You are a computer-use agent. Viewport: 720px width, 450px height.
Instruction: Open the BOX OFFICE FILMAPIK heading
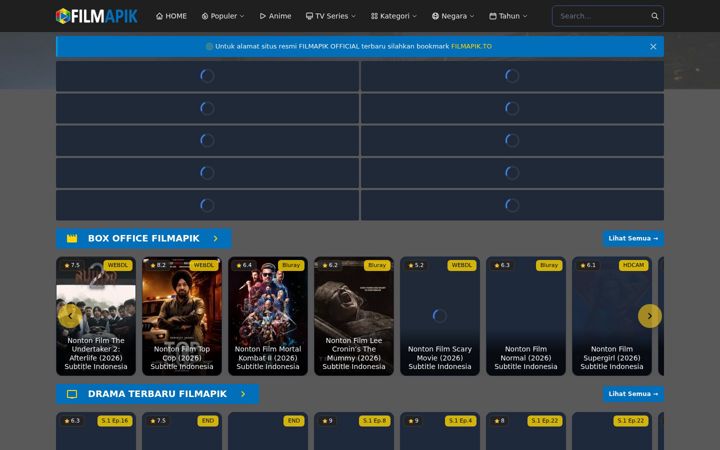click(144, 238)
